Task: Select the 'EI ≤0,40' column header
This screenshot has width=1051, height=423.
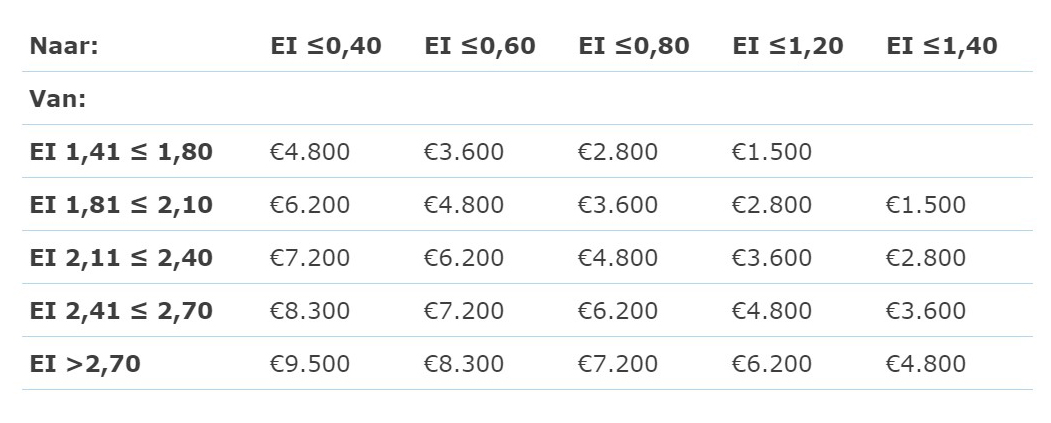Action: coord(326,46)
